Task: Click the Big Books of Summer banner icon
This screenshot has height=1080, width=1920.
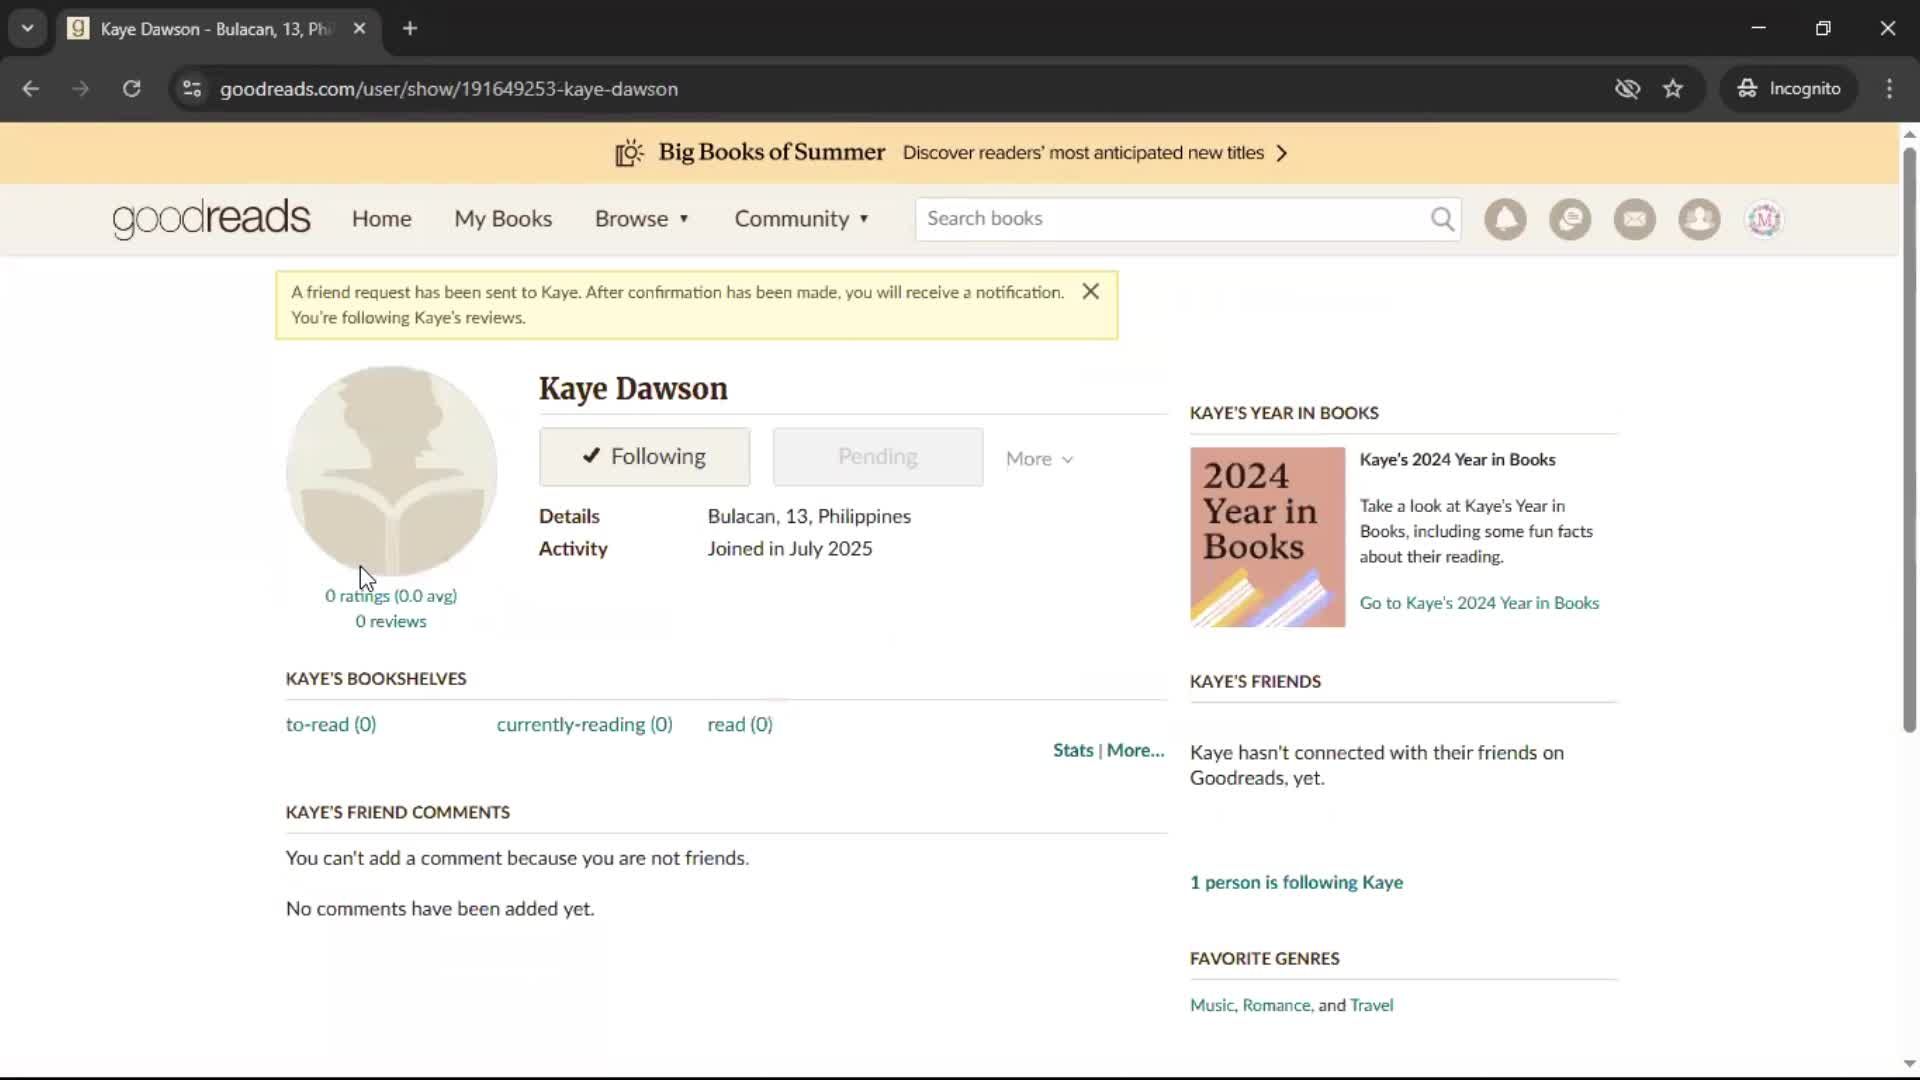Action: click(x=629, y=153)
